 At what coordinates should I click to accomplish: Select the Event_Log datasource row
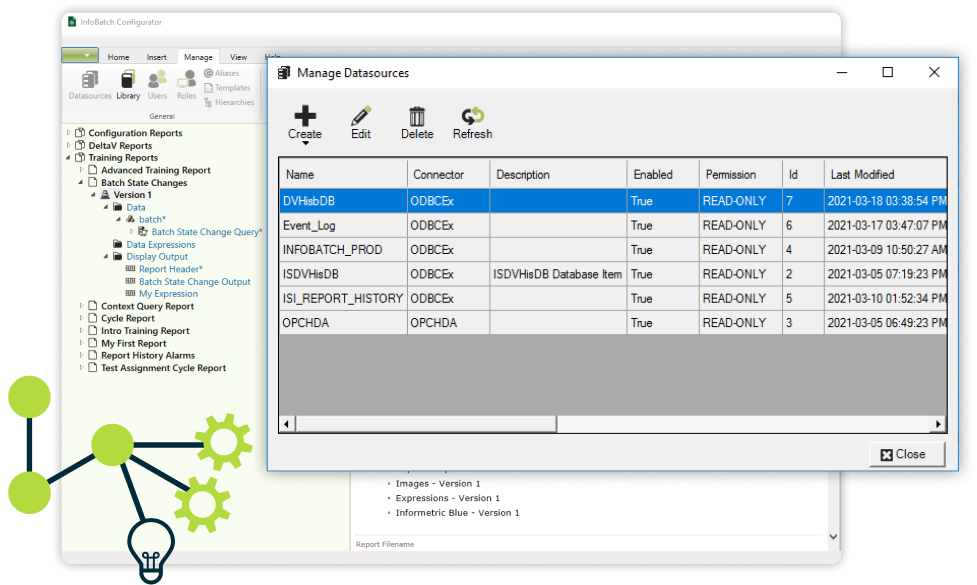tap(613, 226)
